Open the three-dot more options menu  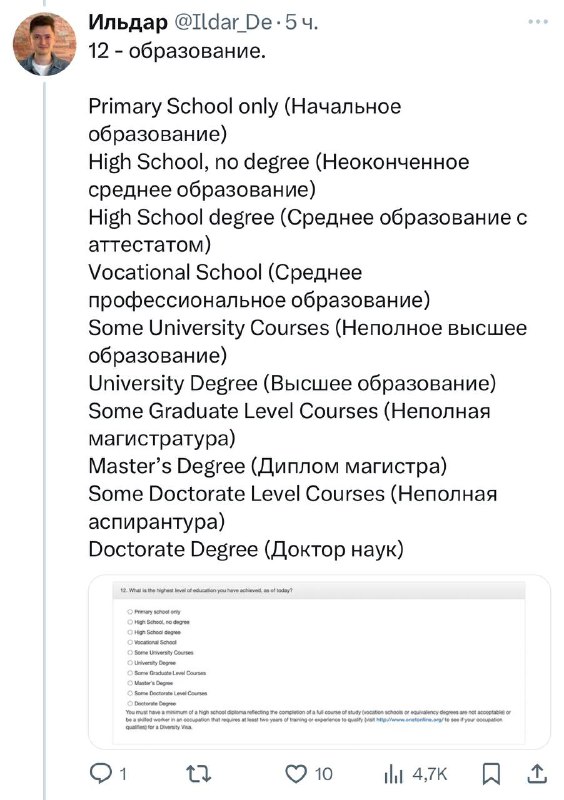pyautogui.click(x=538, y=22)
